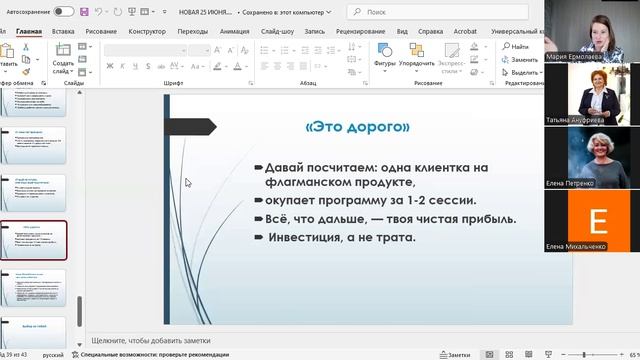Open the Acrobat tab
640x360 pixels.
(x=465, y=31)
